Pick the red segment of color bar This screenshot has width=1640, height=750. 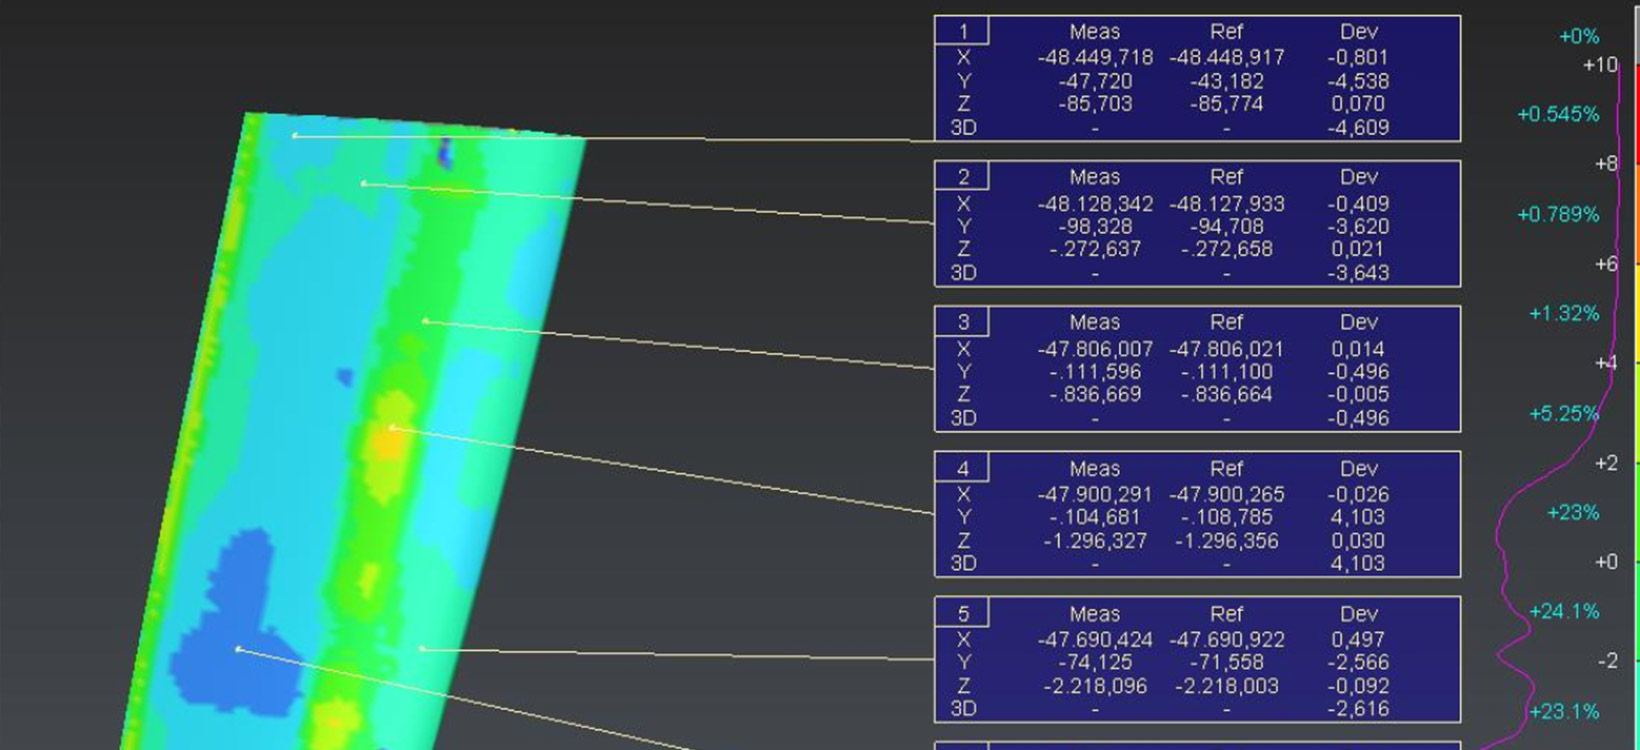(1636, 110)
